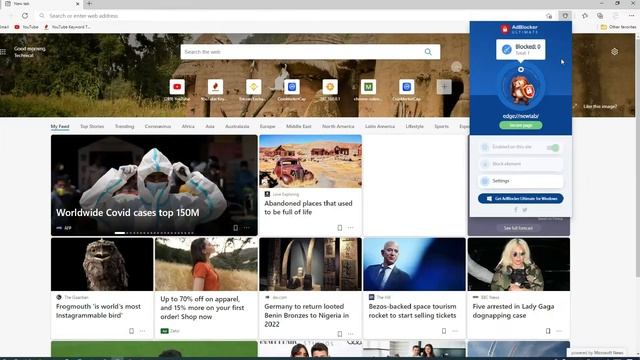Click the Search the web input field
The image size is (640, 360).
[302, 52]
